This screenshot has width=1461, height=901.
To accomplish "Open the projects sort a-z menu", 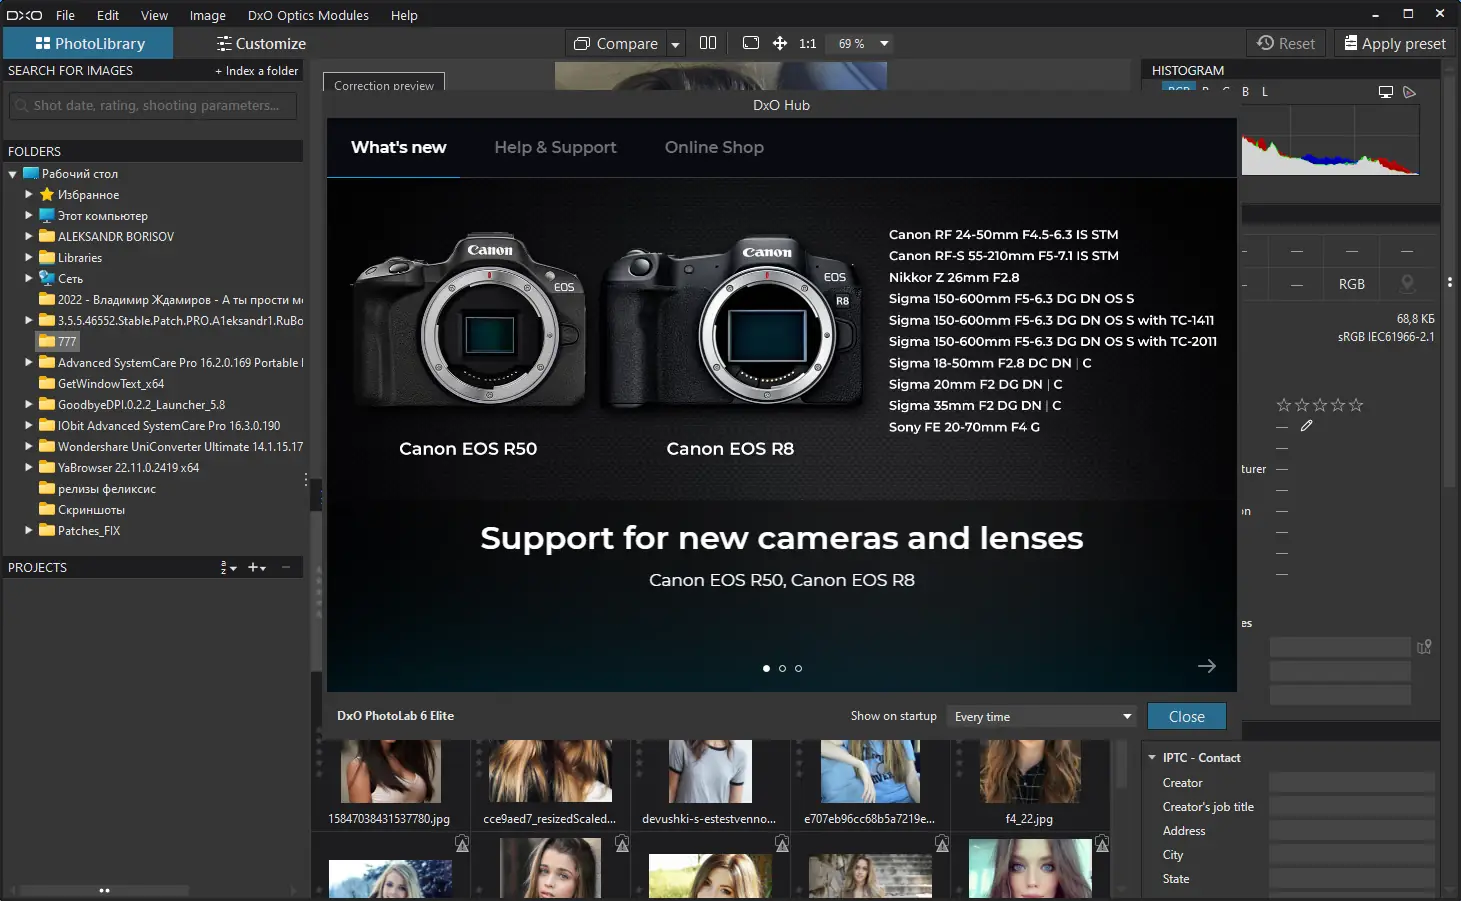I will coord(228,568).
